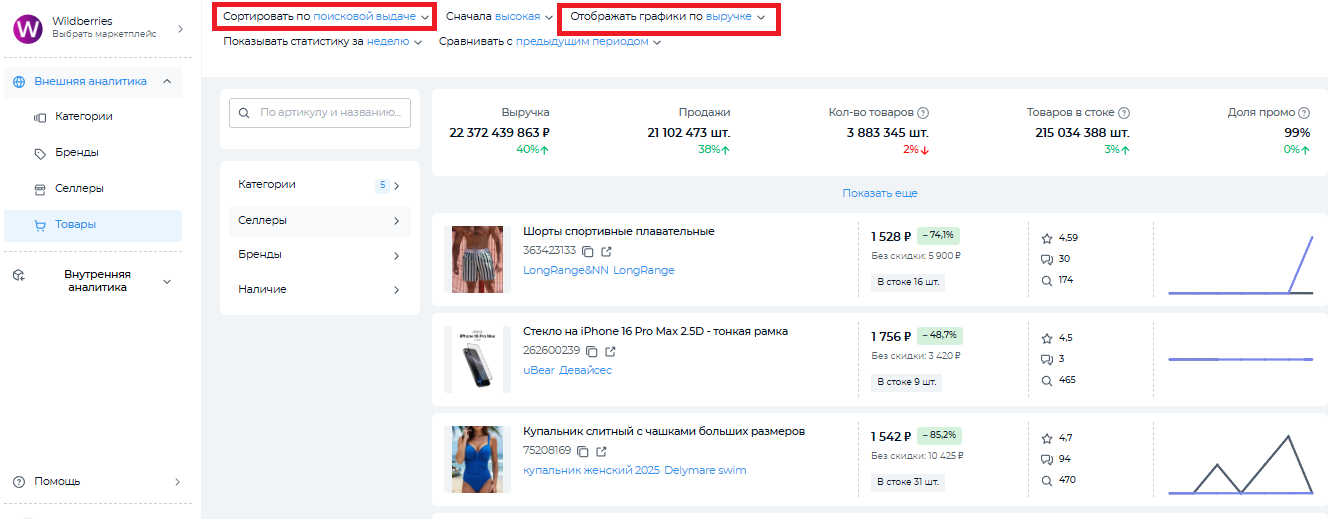Click the help icon next to Товаров в стоке
This screenshot has width=1328, height=519.
1124,113
